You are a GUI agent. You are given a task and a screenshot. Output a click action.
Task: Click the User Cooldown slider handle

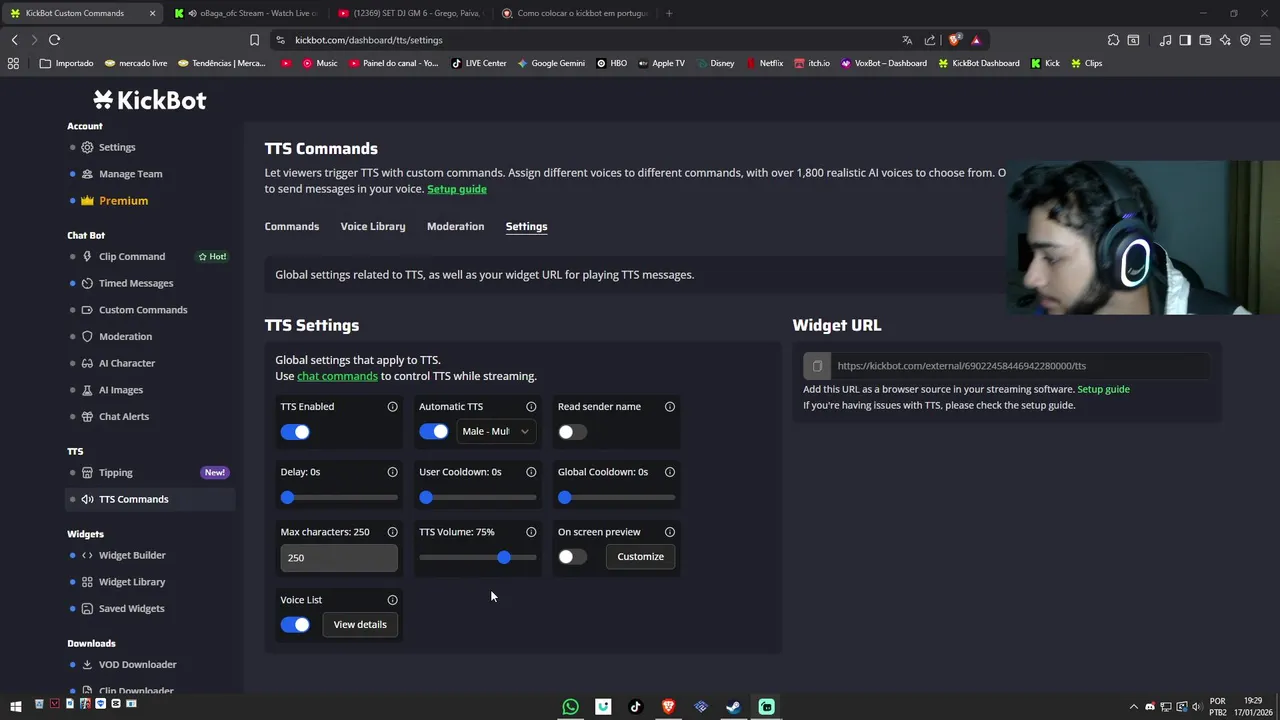click(426, 497)
